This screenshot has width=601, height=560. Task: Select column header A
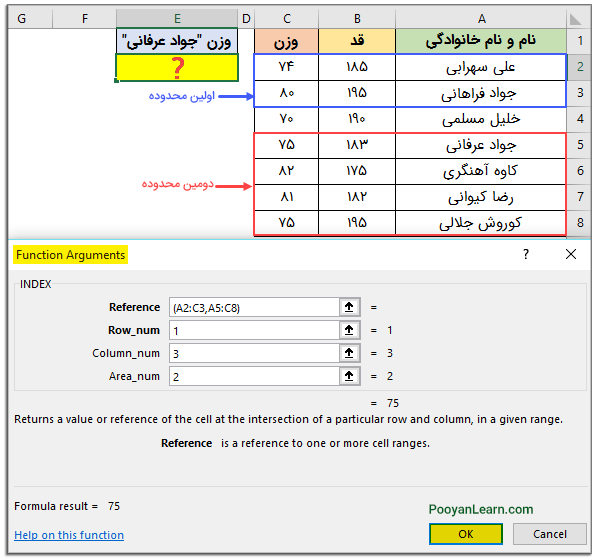tap(481, 18)
